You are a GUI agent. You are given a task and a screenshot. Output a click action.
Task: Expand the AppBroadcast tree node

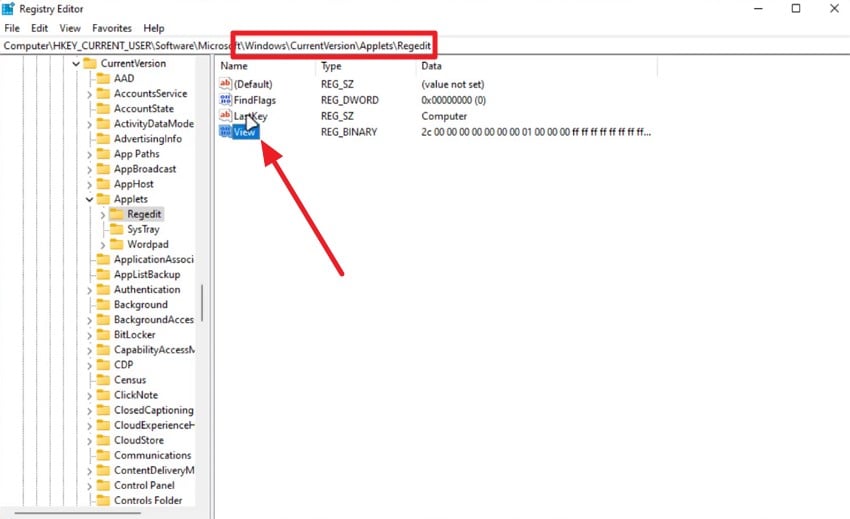tap(89, 170)
